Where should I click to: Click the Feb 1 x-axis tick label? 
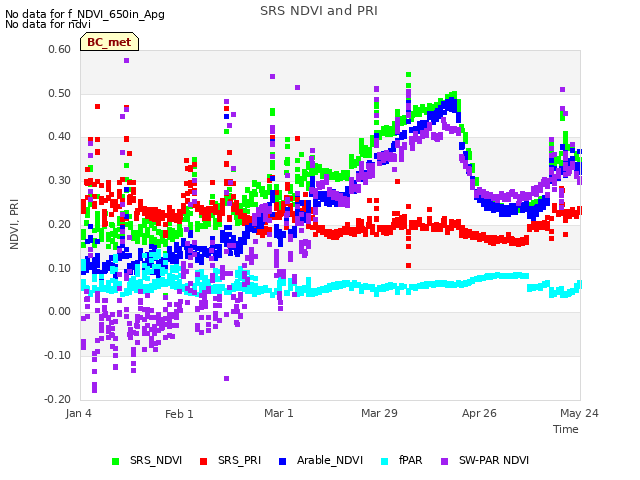click(179, 414)
